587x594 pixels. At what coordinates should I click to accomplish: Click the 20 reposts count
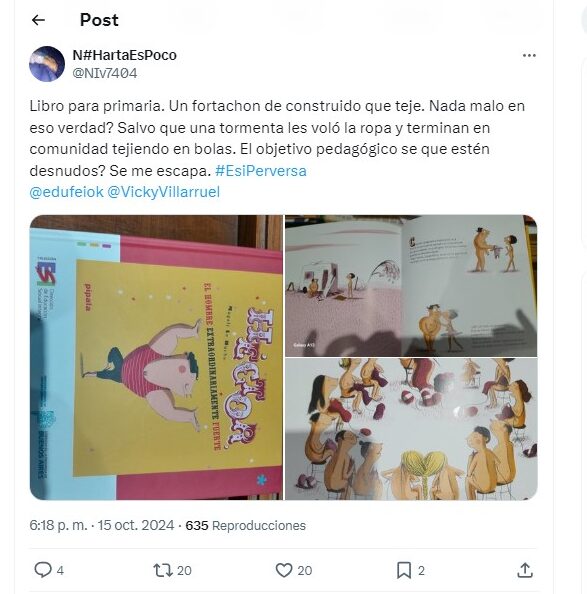pyautogui.click(x=184, y=571)
